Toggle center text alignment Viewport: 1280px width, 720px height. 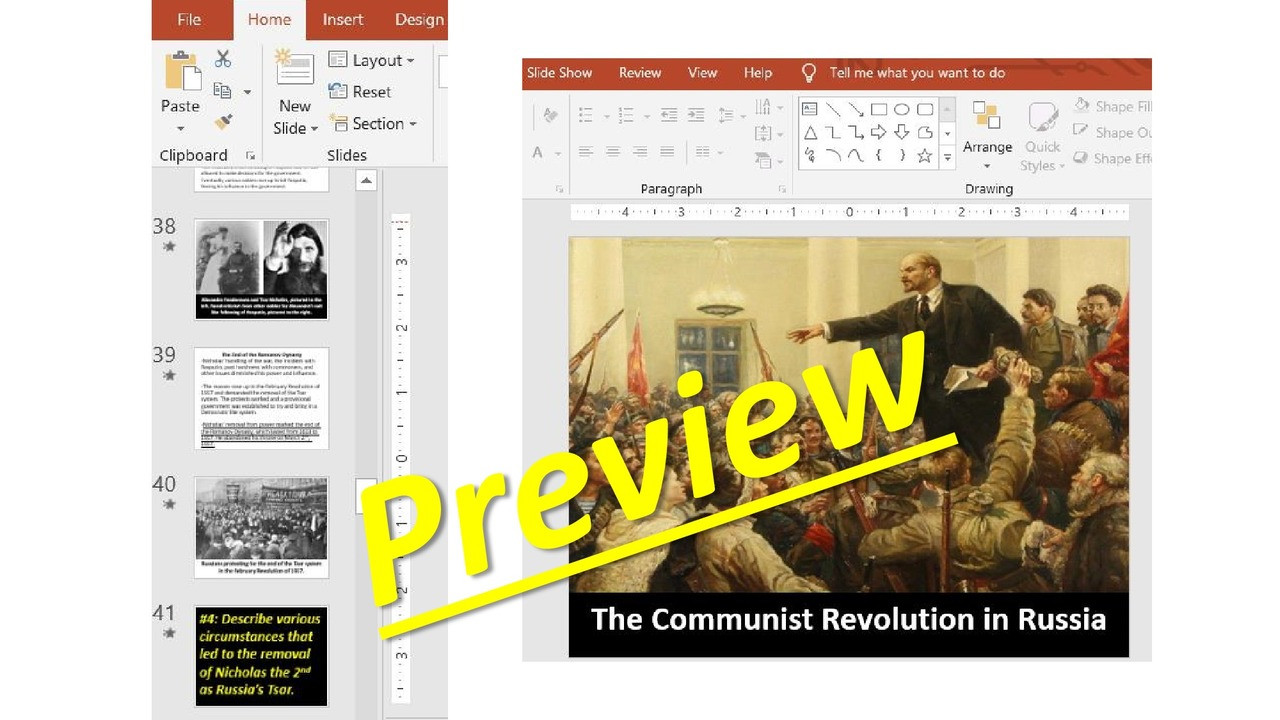[614, 151]
